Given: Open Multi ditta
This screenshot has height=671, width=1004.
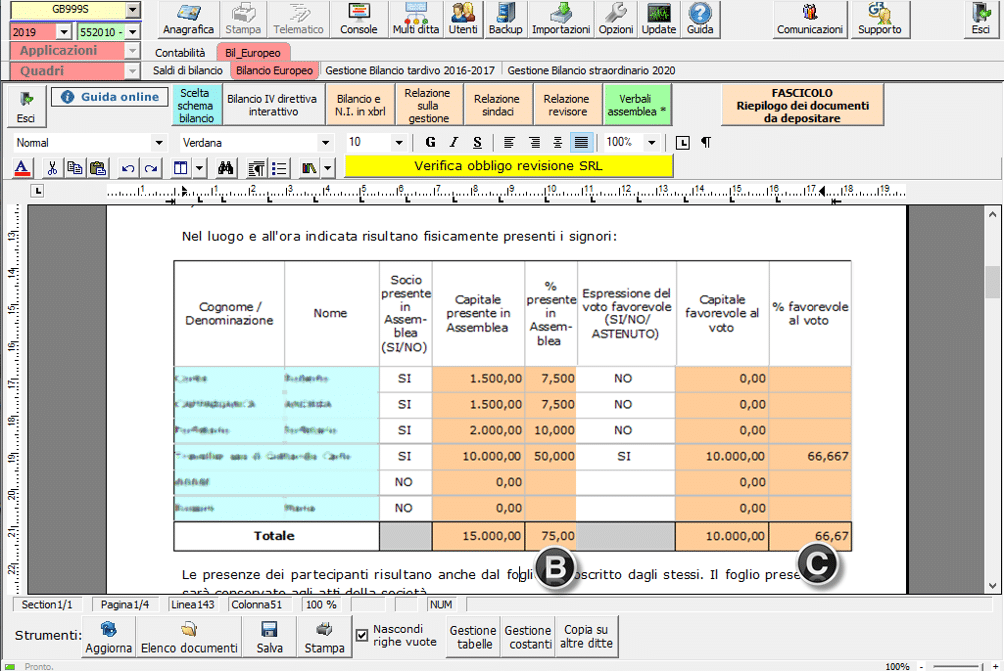Looking at the screenshot, I should (x=416, y=19).
